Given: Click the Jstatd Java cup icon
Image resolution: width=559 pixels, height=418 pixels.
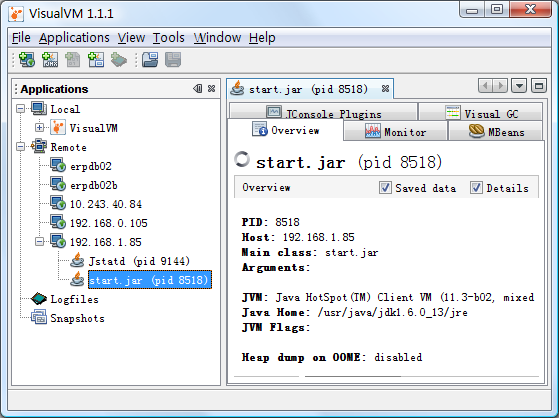Looking at the screenshot, I should [x=77, y=260].
